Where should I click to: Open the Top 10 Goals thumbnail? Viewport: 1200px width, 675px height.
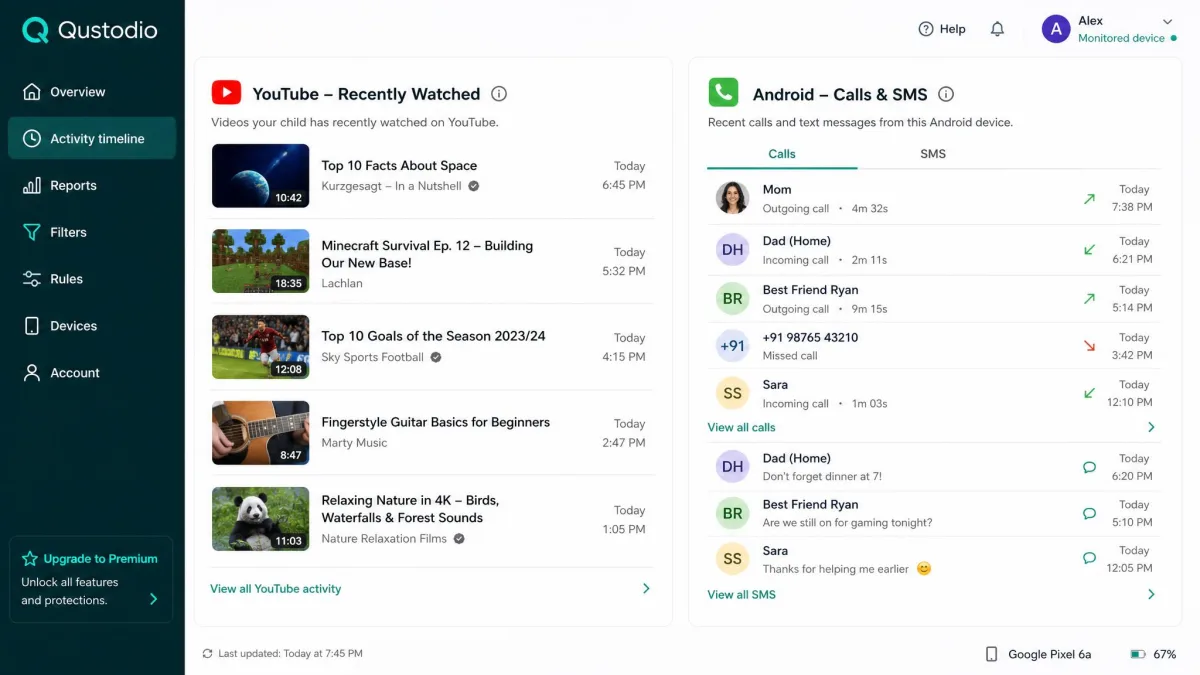[261, 348]
